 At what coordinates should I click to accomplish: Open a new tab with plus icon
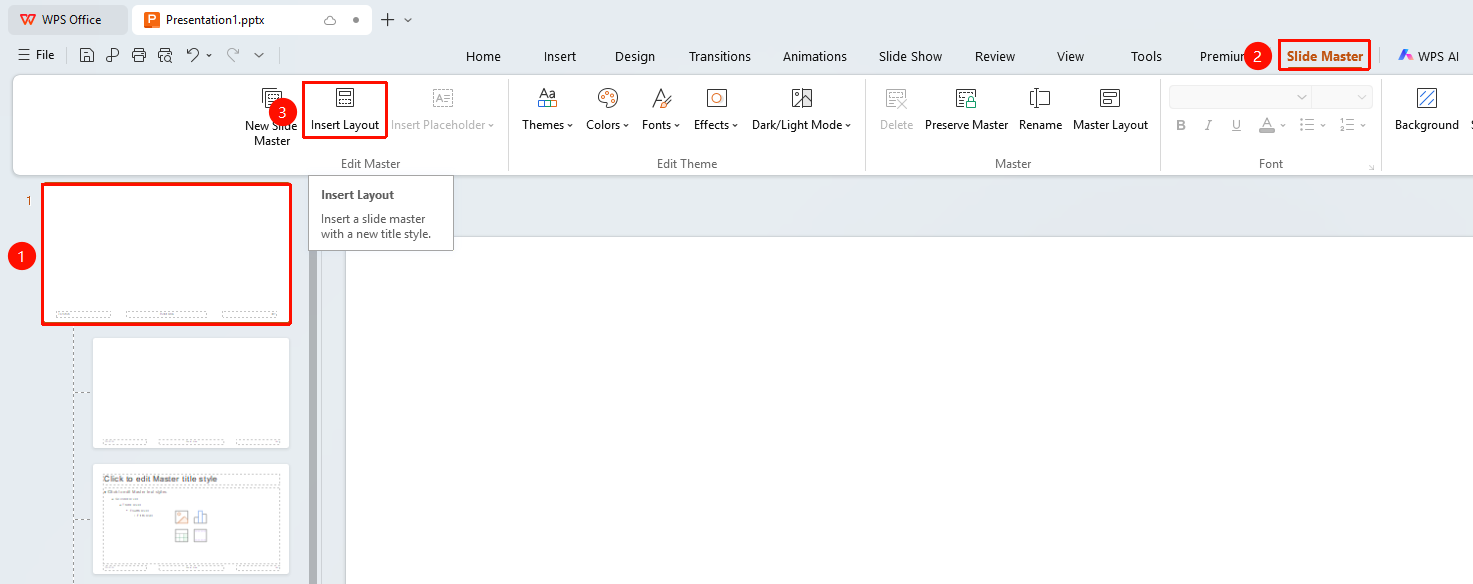(x=388, y=20)
